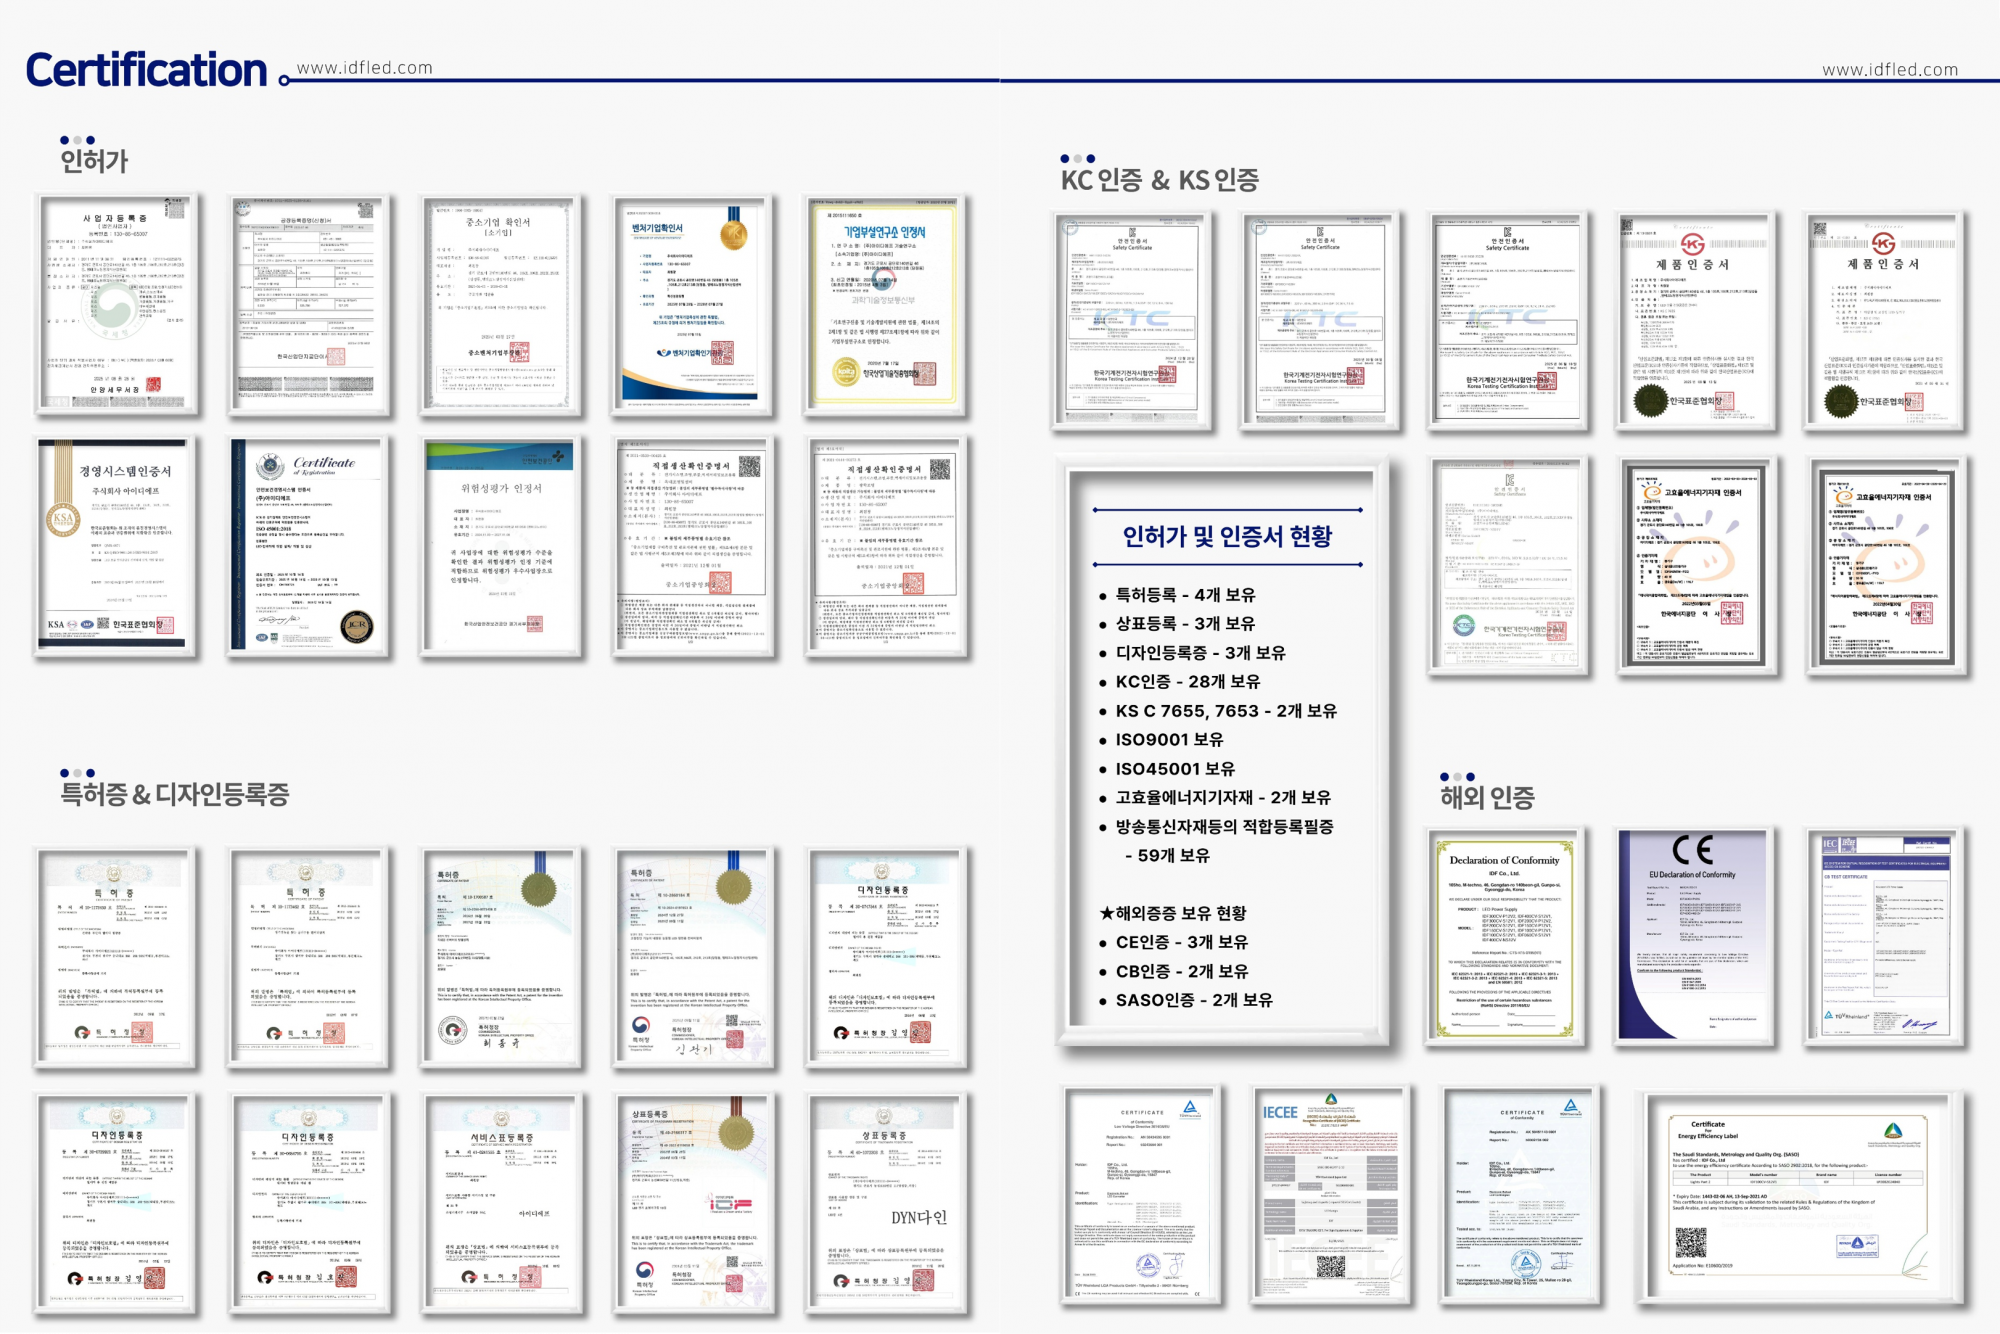Click the IEC logo on the CB Test Certificate

pyautogui.click(x=1829, y=845)
